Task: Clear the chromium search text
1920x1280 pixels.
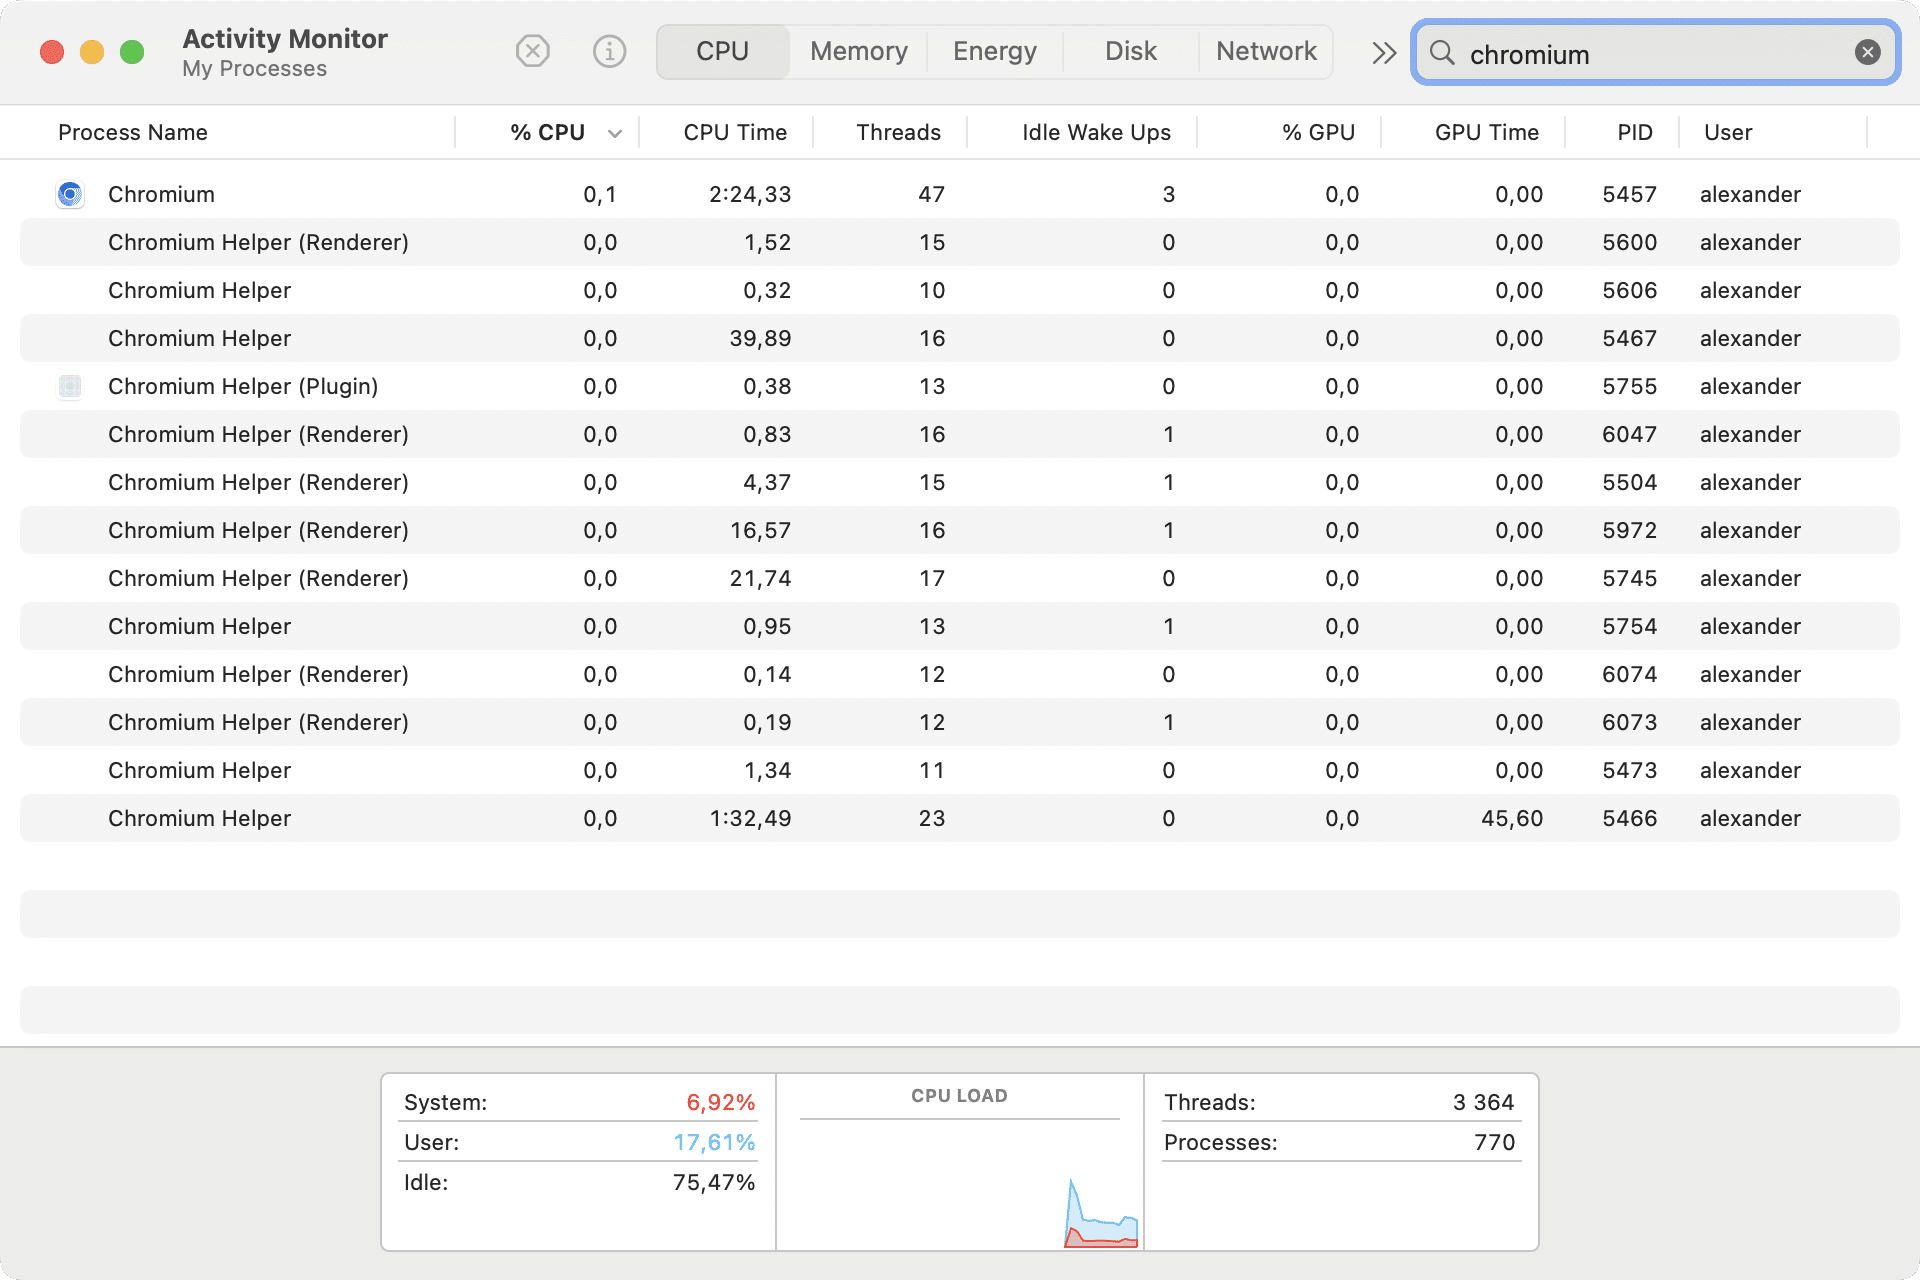Action: pos(1867,52)
